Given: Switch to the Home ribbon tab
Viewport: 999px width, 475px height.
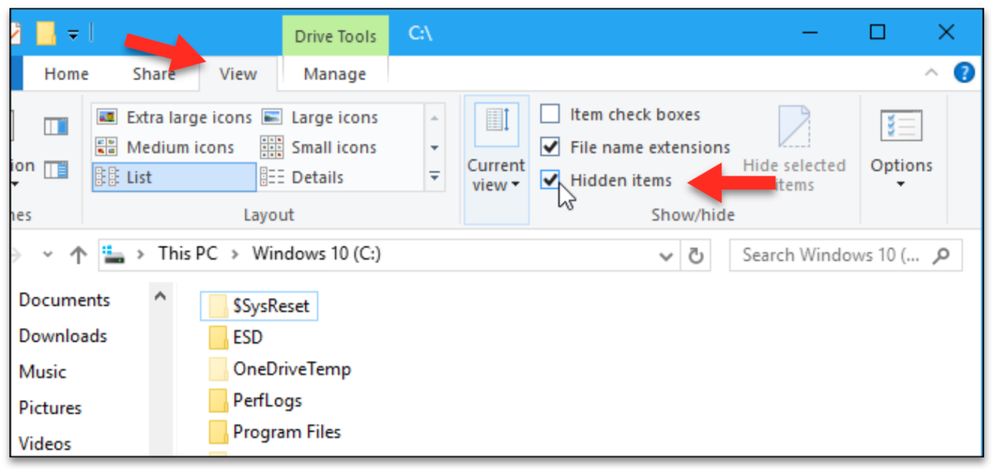Looking at the screenshot, I should (66, 74).
